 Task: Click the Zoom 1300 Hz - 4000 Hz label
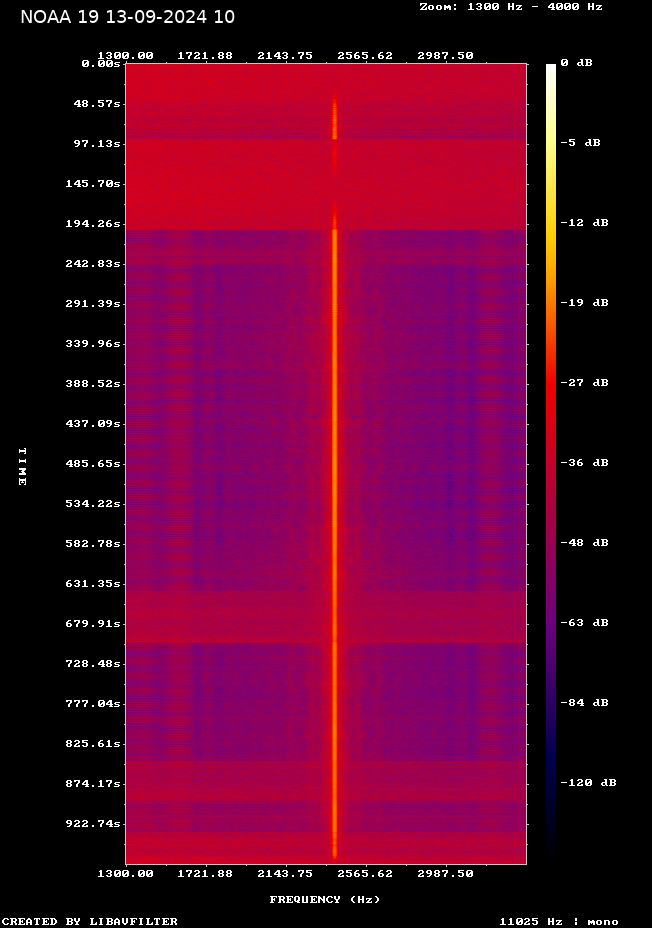(x=510, y=6)
